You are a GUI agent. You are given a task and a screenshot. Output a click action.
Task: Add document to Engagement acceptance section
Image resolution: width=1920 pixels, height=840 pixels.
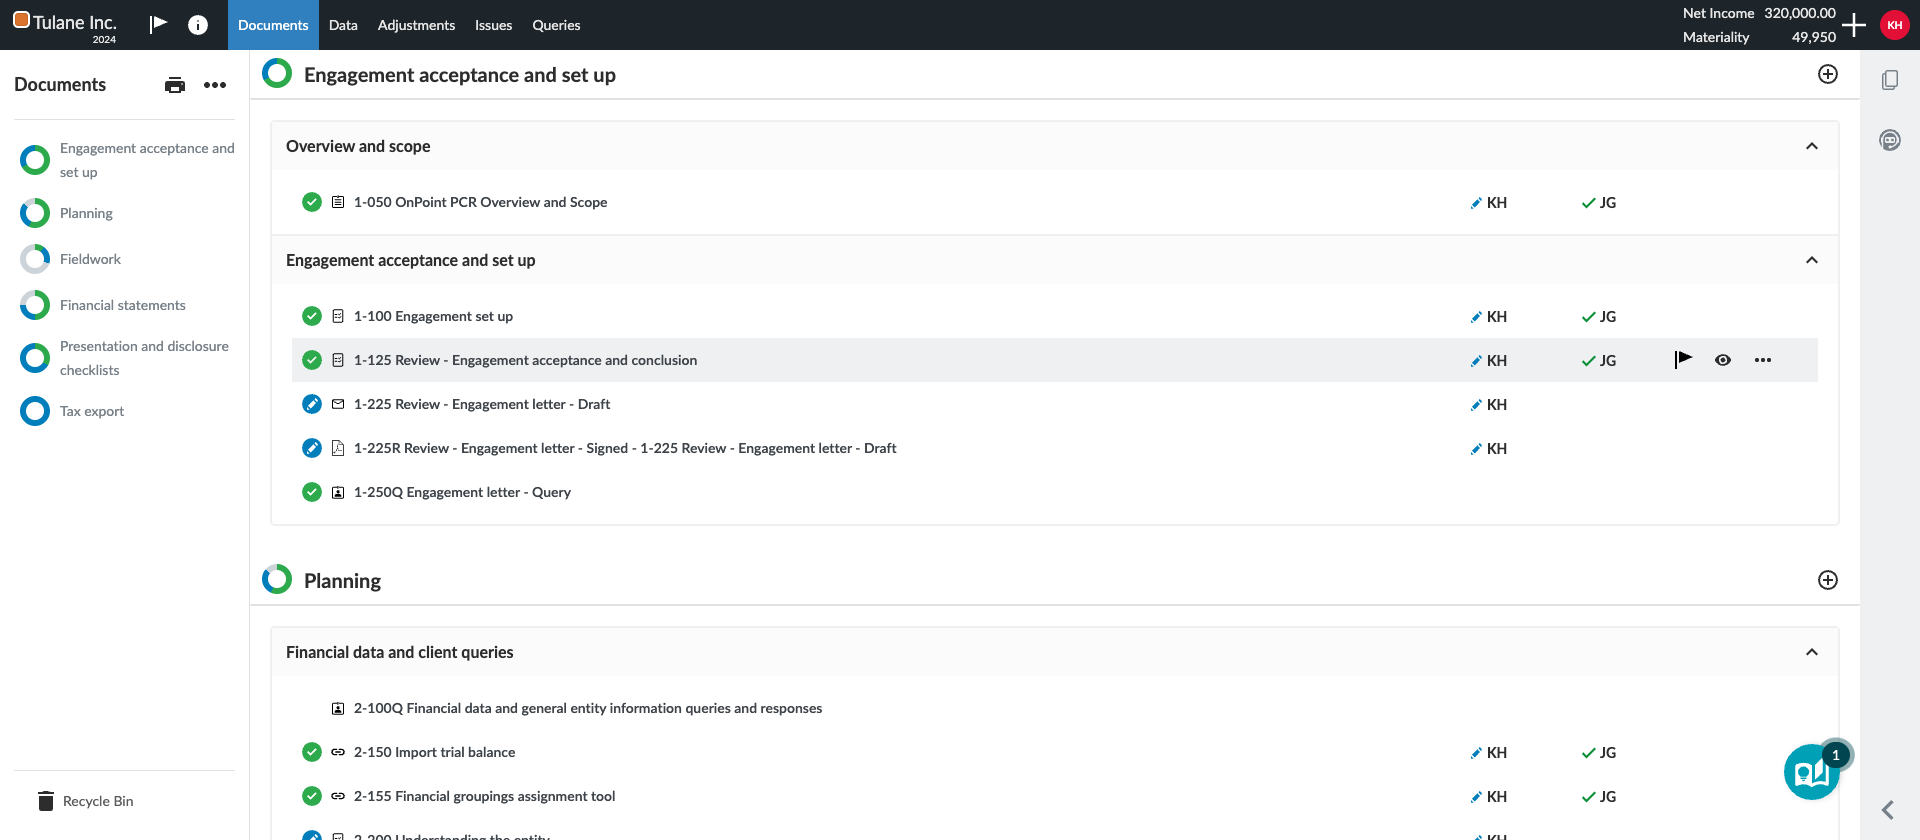click(x=1827, y=75)
